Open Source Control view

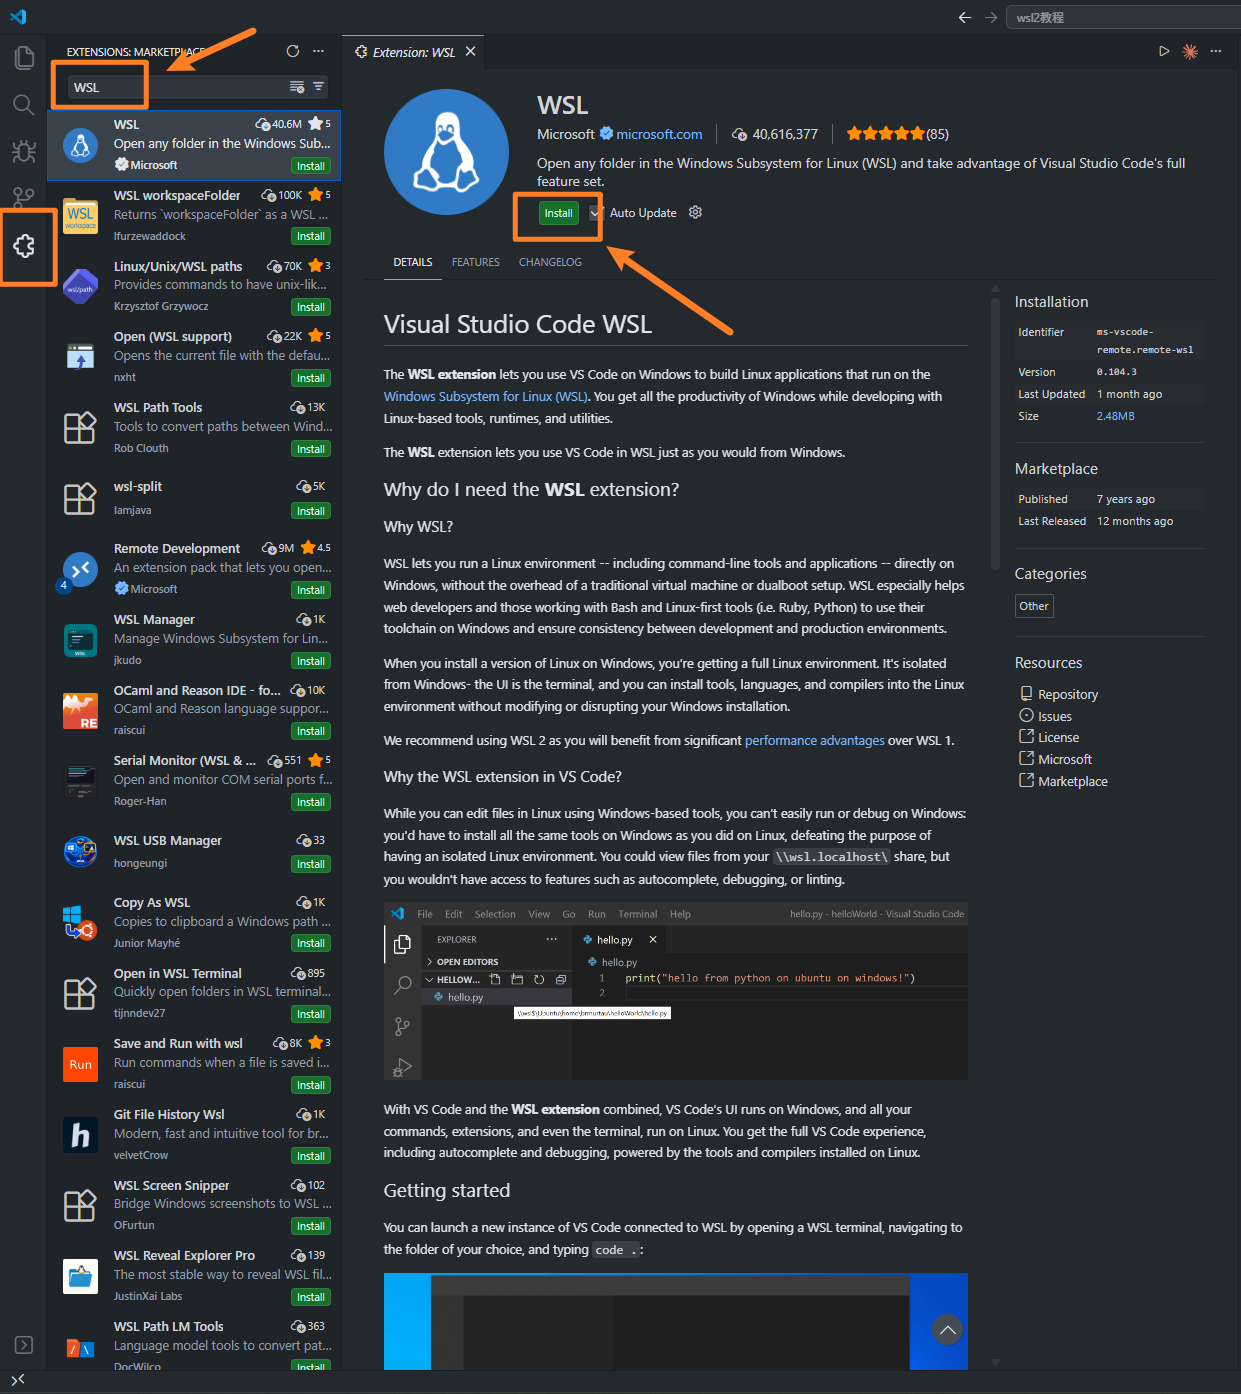[x=24, y=196]
